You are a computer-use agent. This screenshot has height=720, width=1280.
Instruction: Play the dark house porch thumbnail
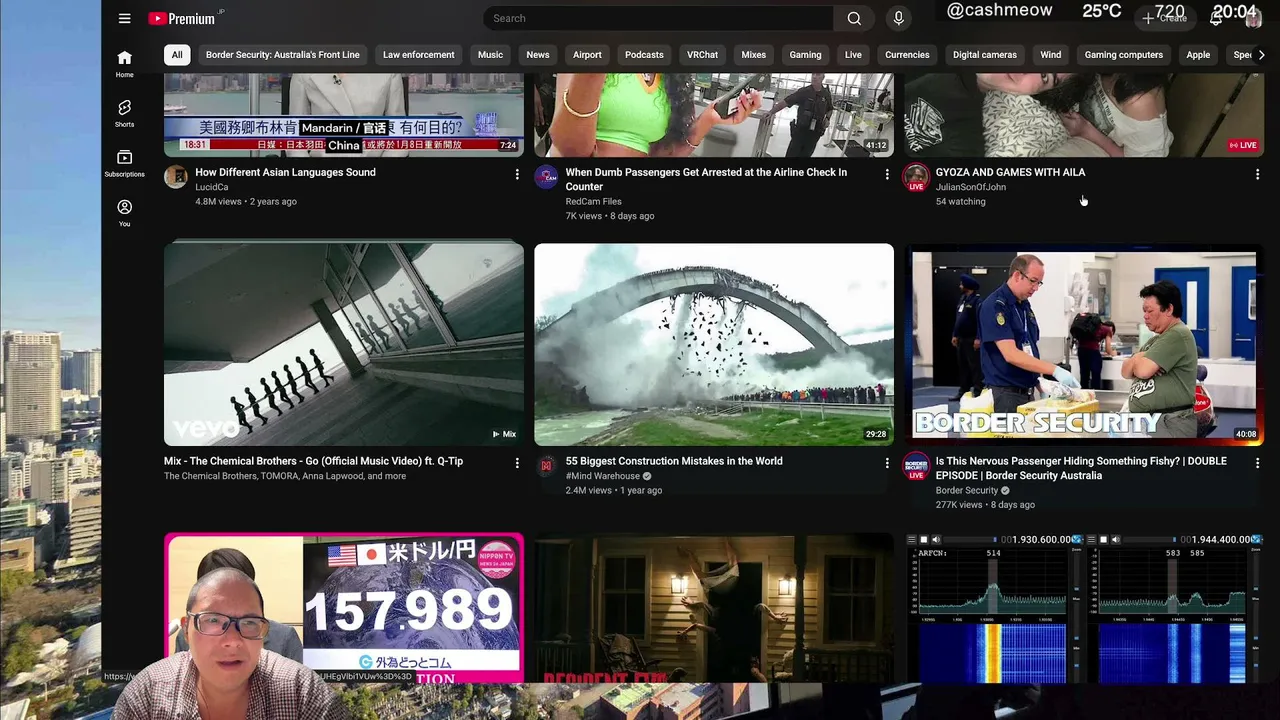coord(714,608)
